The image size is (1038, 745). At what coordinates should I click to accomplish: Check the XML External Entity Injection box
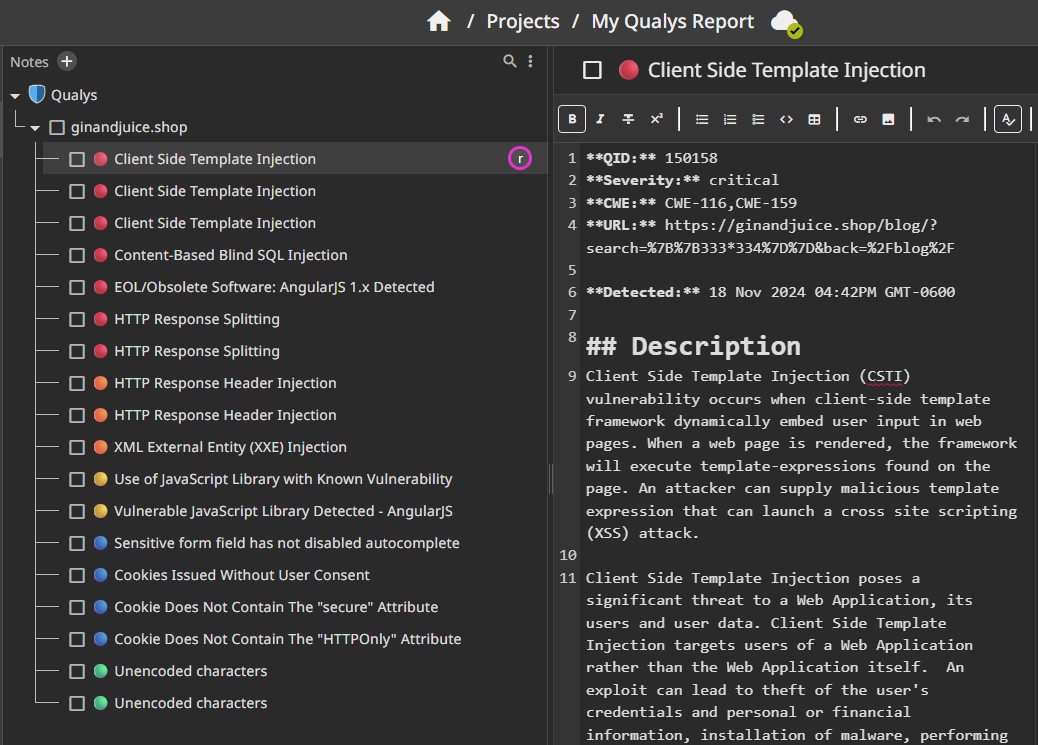[77, 447]
